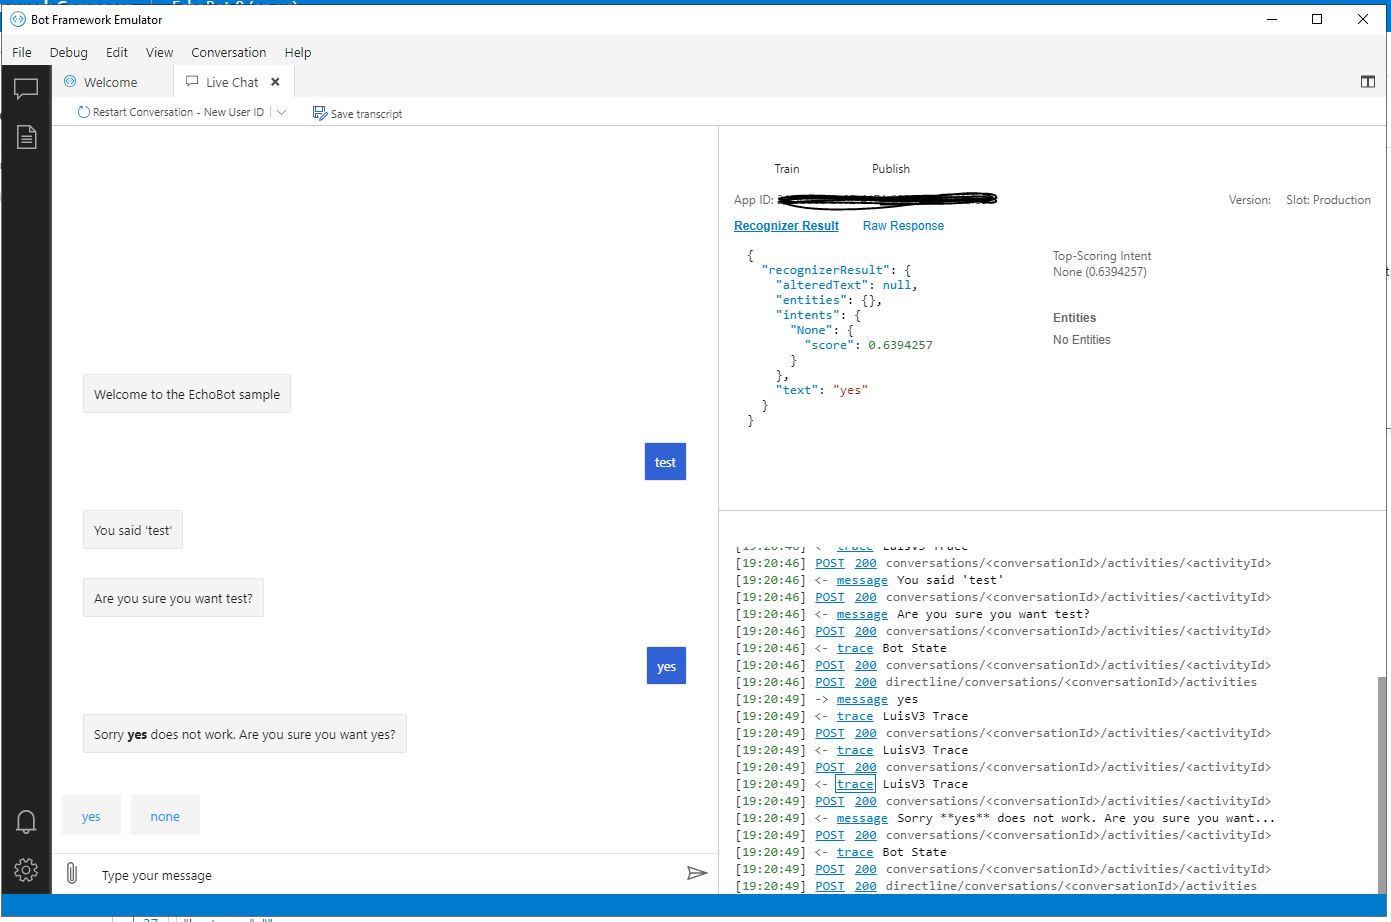Click the 'yes' suggested action button
1391x922 pixels.
(x=91, y=815)
